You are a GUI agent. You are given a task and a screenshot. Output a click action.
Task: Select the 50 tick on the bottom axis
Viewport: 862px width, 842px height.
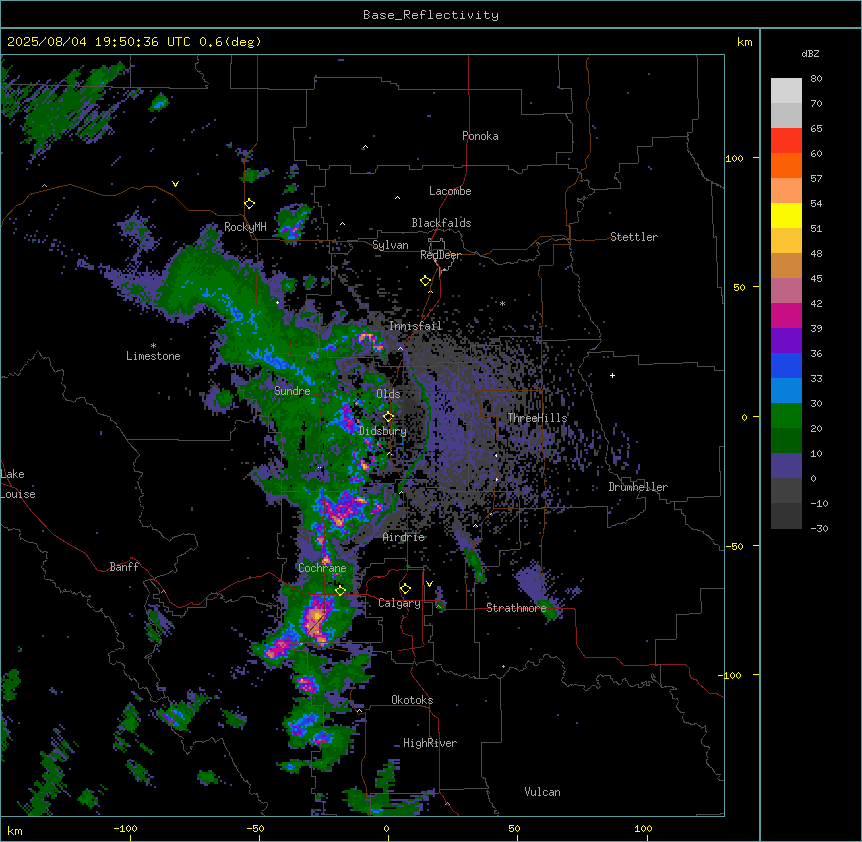pyautogui.click(x=514, y=828)
